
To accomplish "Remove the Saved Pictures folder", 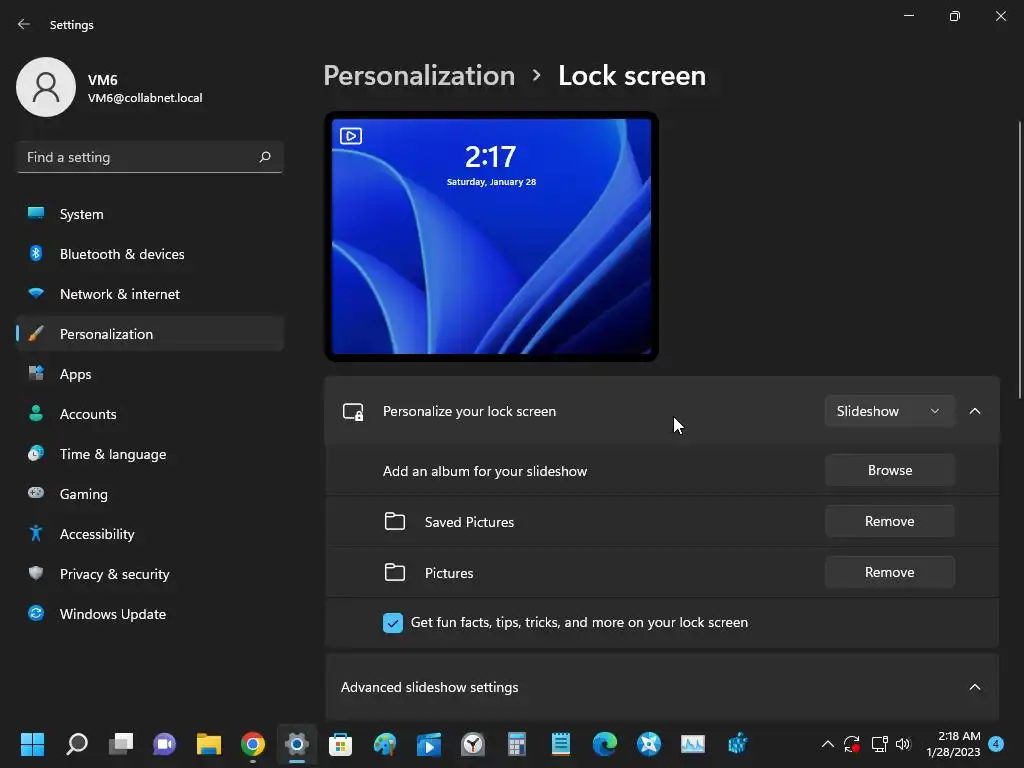I will (x=889, y=521).
